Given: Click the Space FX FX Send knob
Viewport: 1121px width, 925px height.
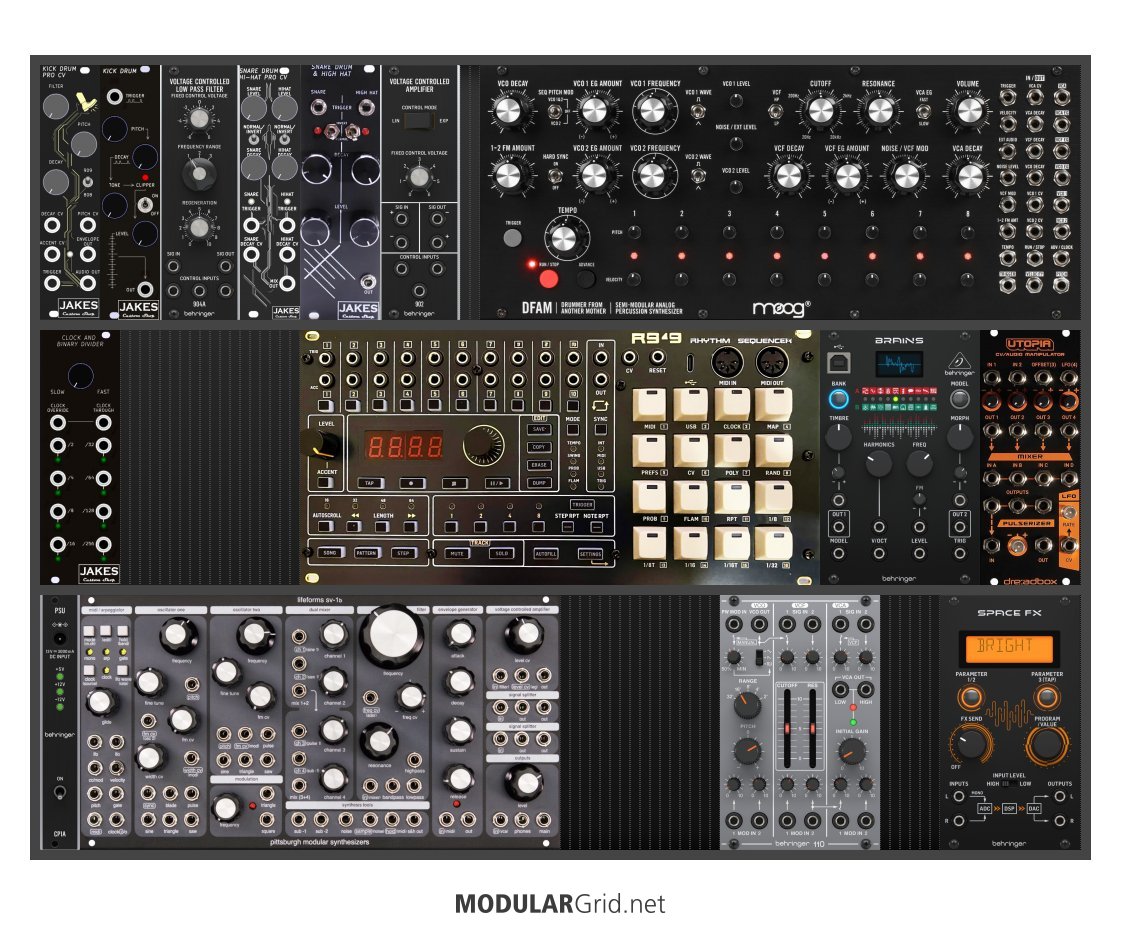Looking at the screenshot, I should pos(971,743).
